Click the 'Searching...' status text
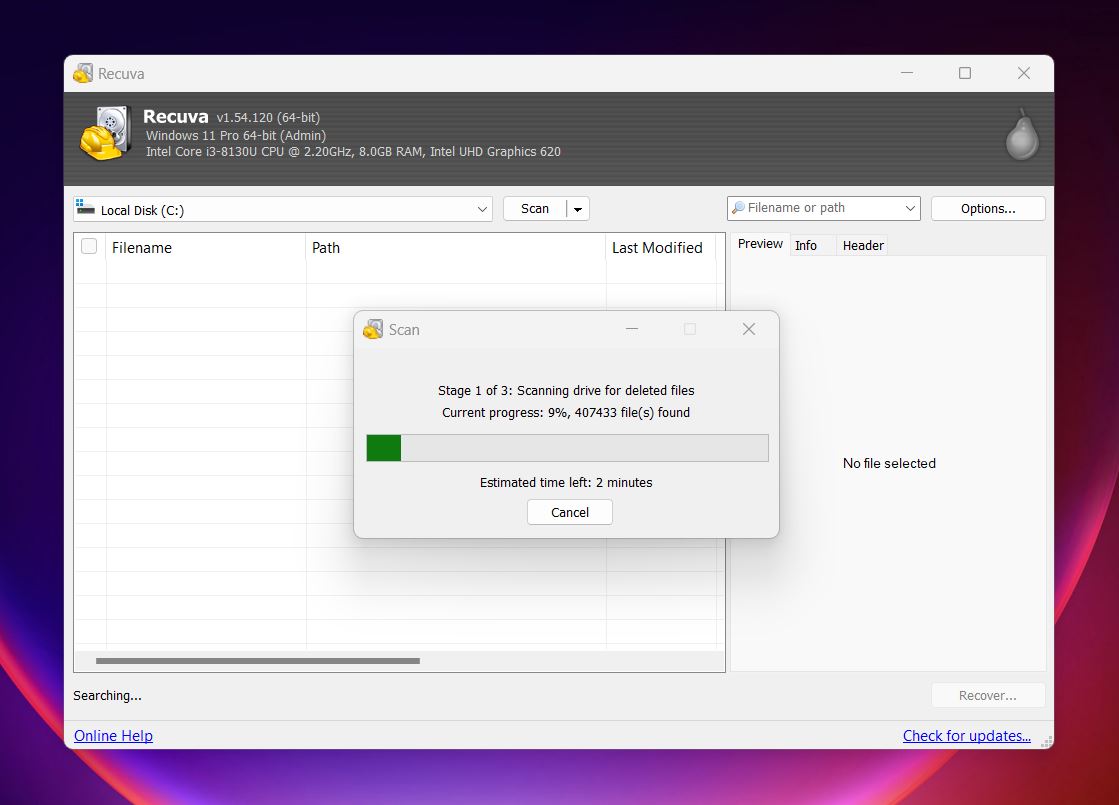 point(107,695)
